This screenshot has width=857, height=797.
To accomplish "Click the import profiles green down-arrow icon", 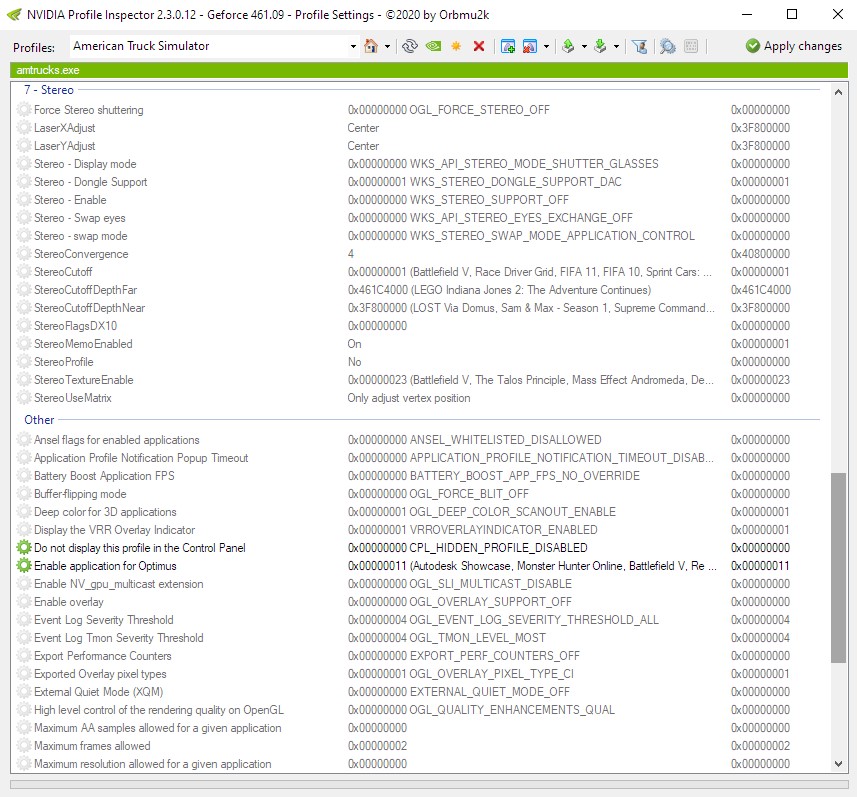I will click(x=600, y=46).
